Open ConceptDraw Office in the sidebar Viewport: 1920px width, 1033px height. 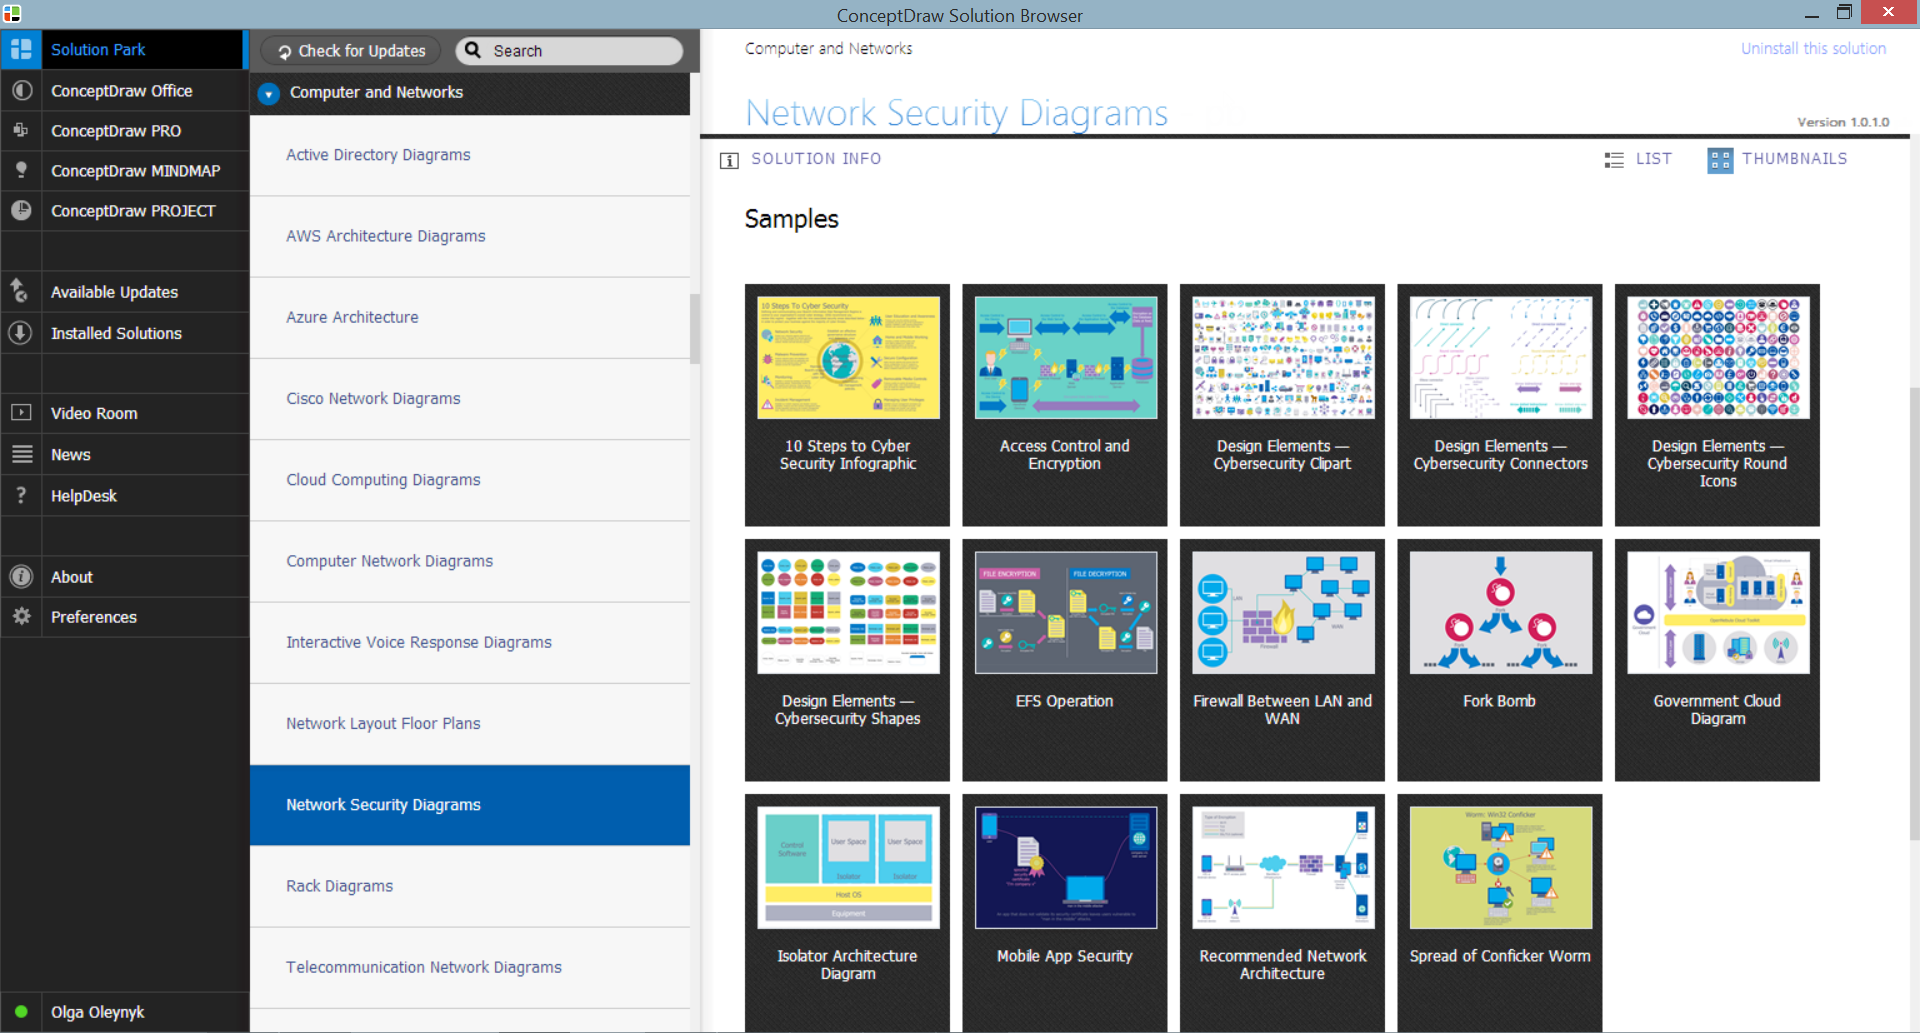tap(124, 90)
